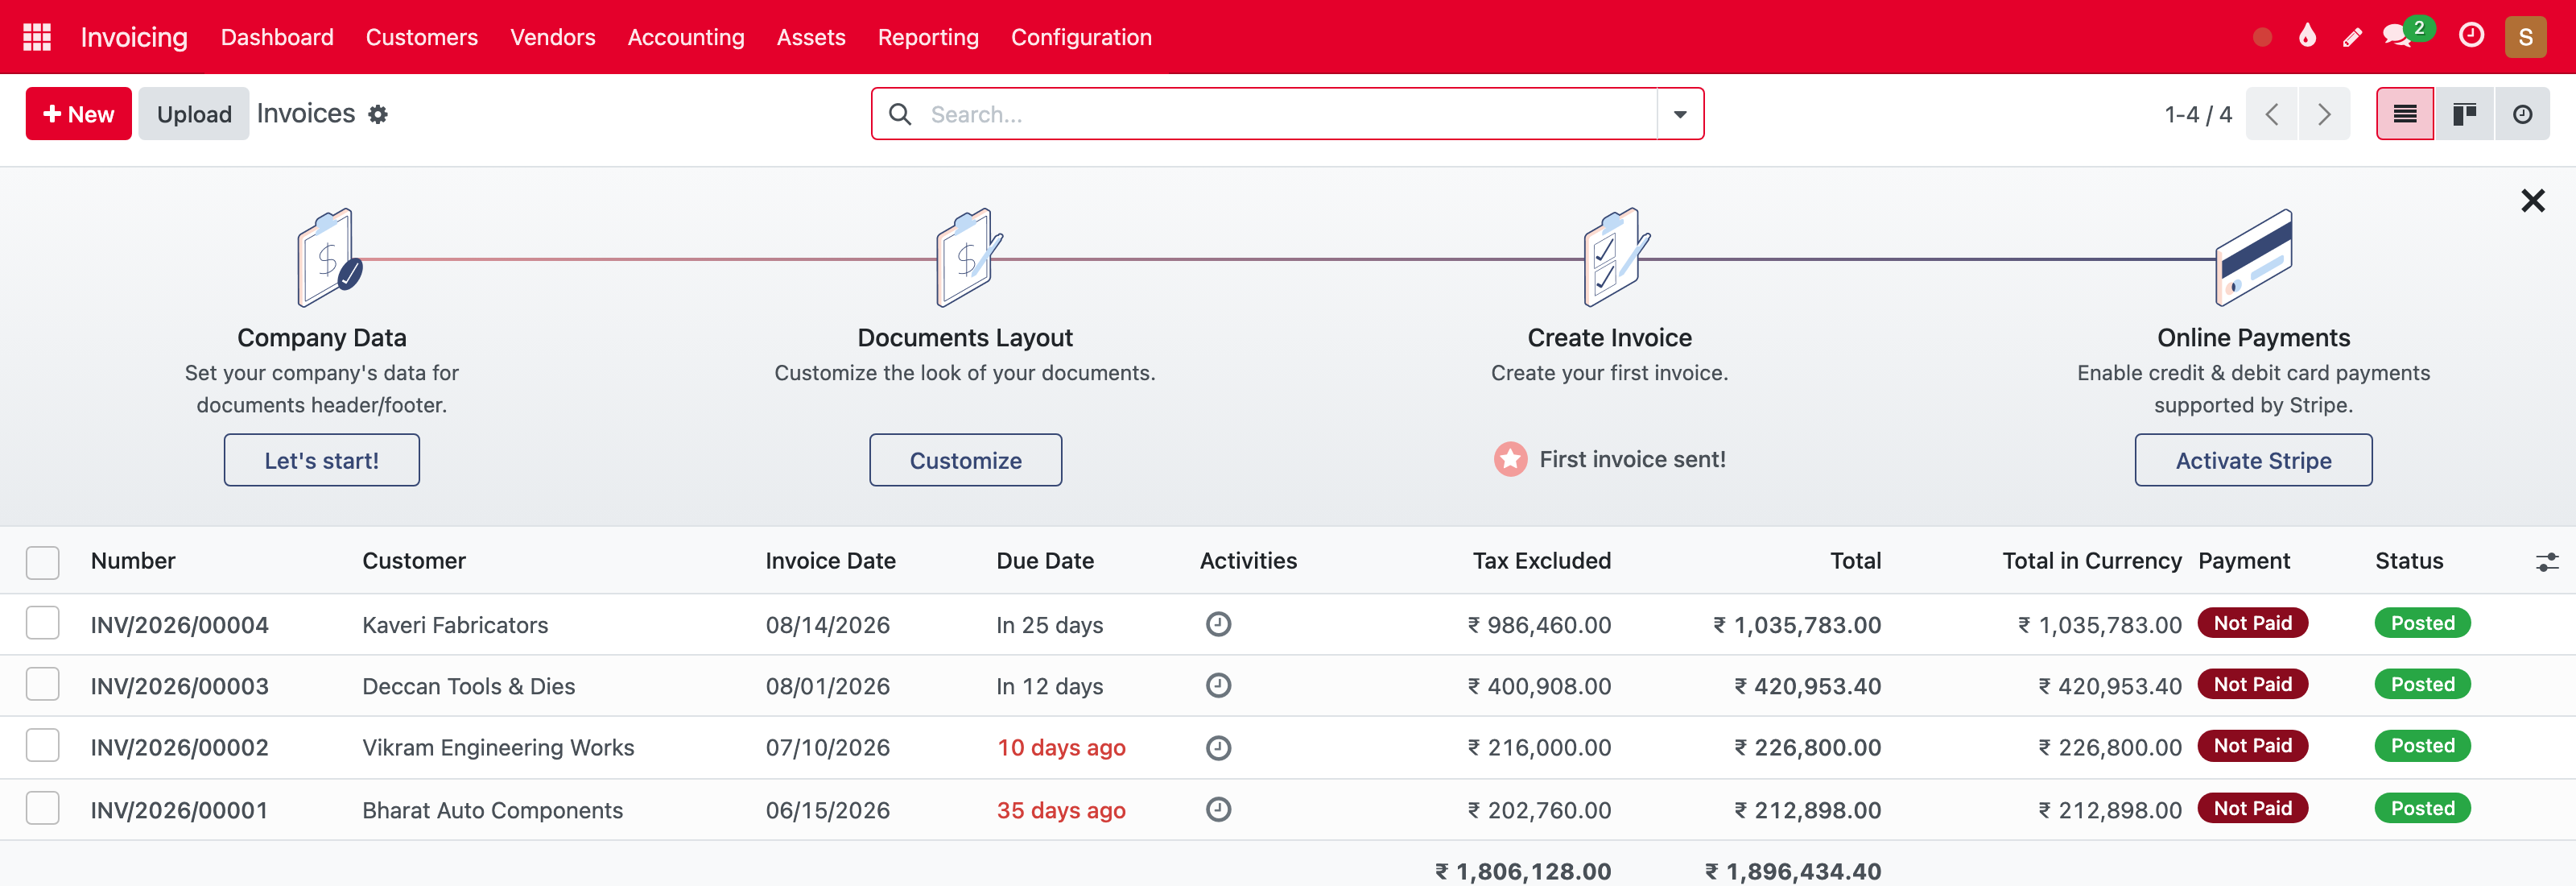Open activity clock for INV/2026/00002
This screenshot has height=886, width=2576.
coord(1218,748)
